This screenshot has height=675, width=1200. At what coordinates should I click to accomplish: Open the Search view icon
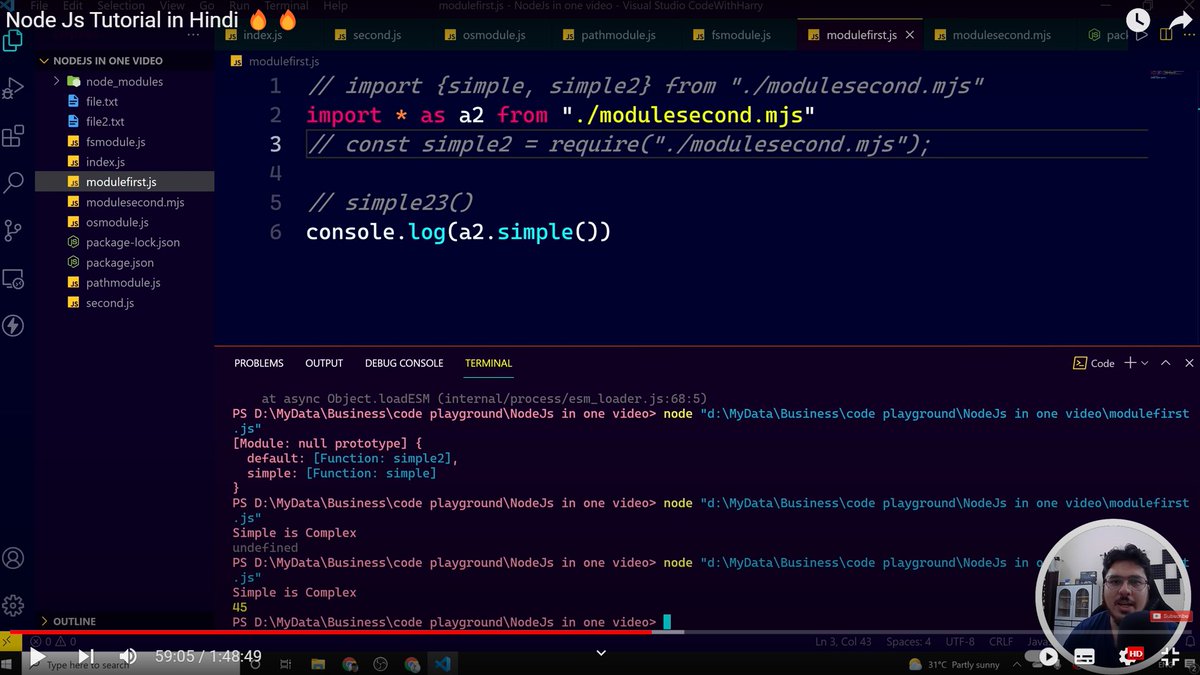coord(13,182)
